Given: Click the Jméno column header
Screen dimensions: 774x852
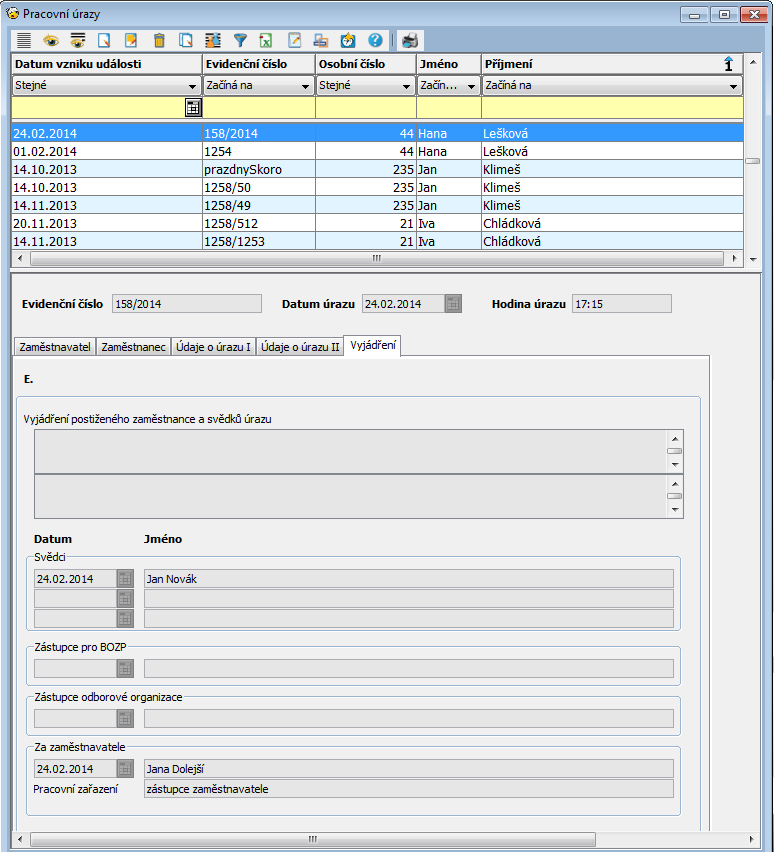Looking at the screenshot, I should pyautogui.click(x=448, y=64).
